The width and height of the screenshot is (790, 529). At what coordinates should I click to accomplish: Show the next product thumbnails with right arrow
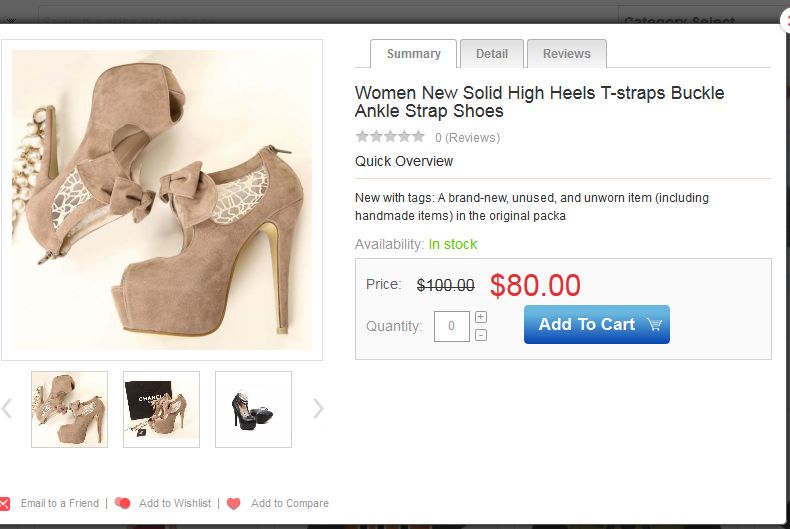click(x=318, y=408)
